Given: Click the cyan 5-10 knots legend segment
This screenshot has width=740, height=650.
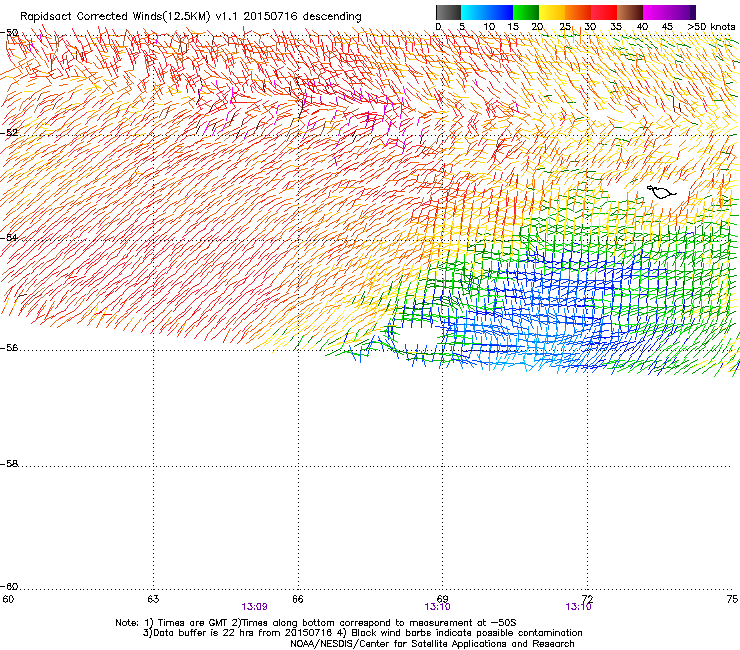Looking at the screenshot, I should click(474, 12).
